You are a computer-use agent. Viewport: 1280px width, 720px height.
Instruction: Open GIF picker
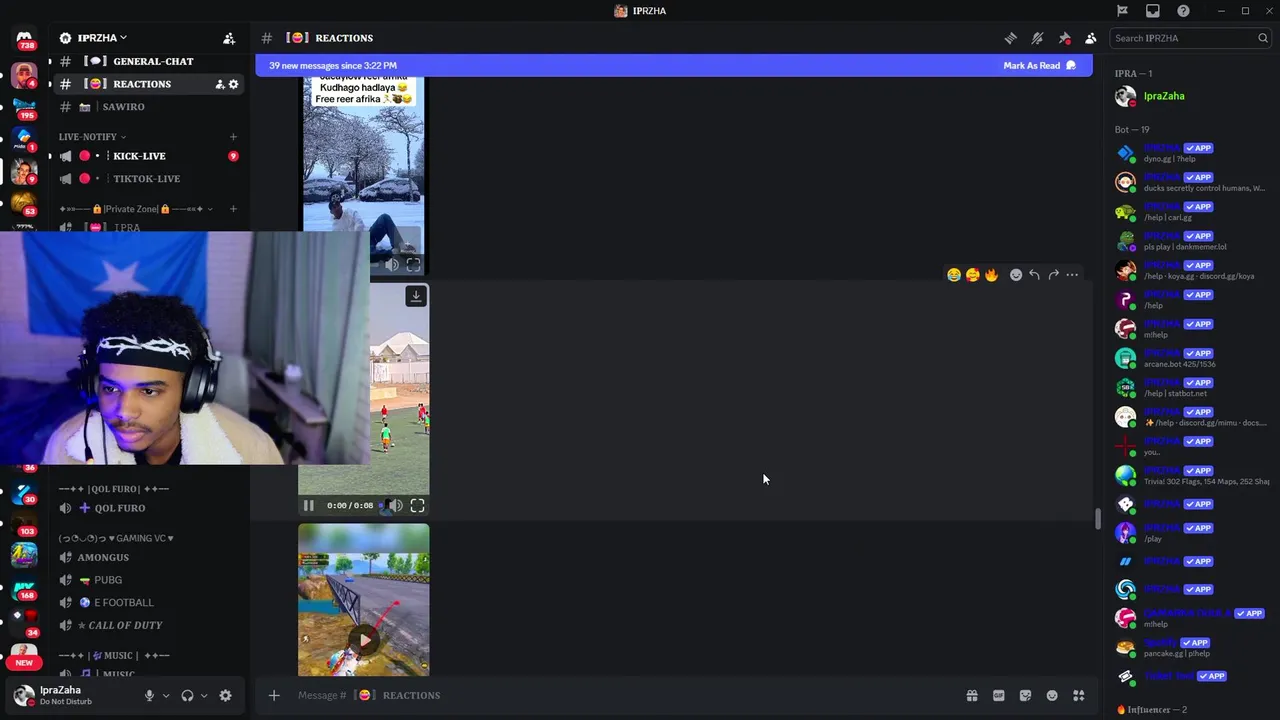click(x=998, y=696)
